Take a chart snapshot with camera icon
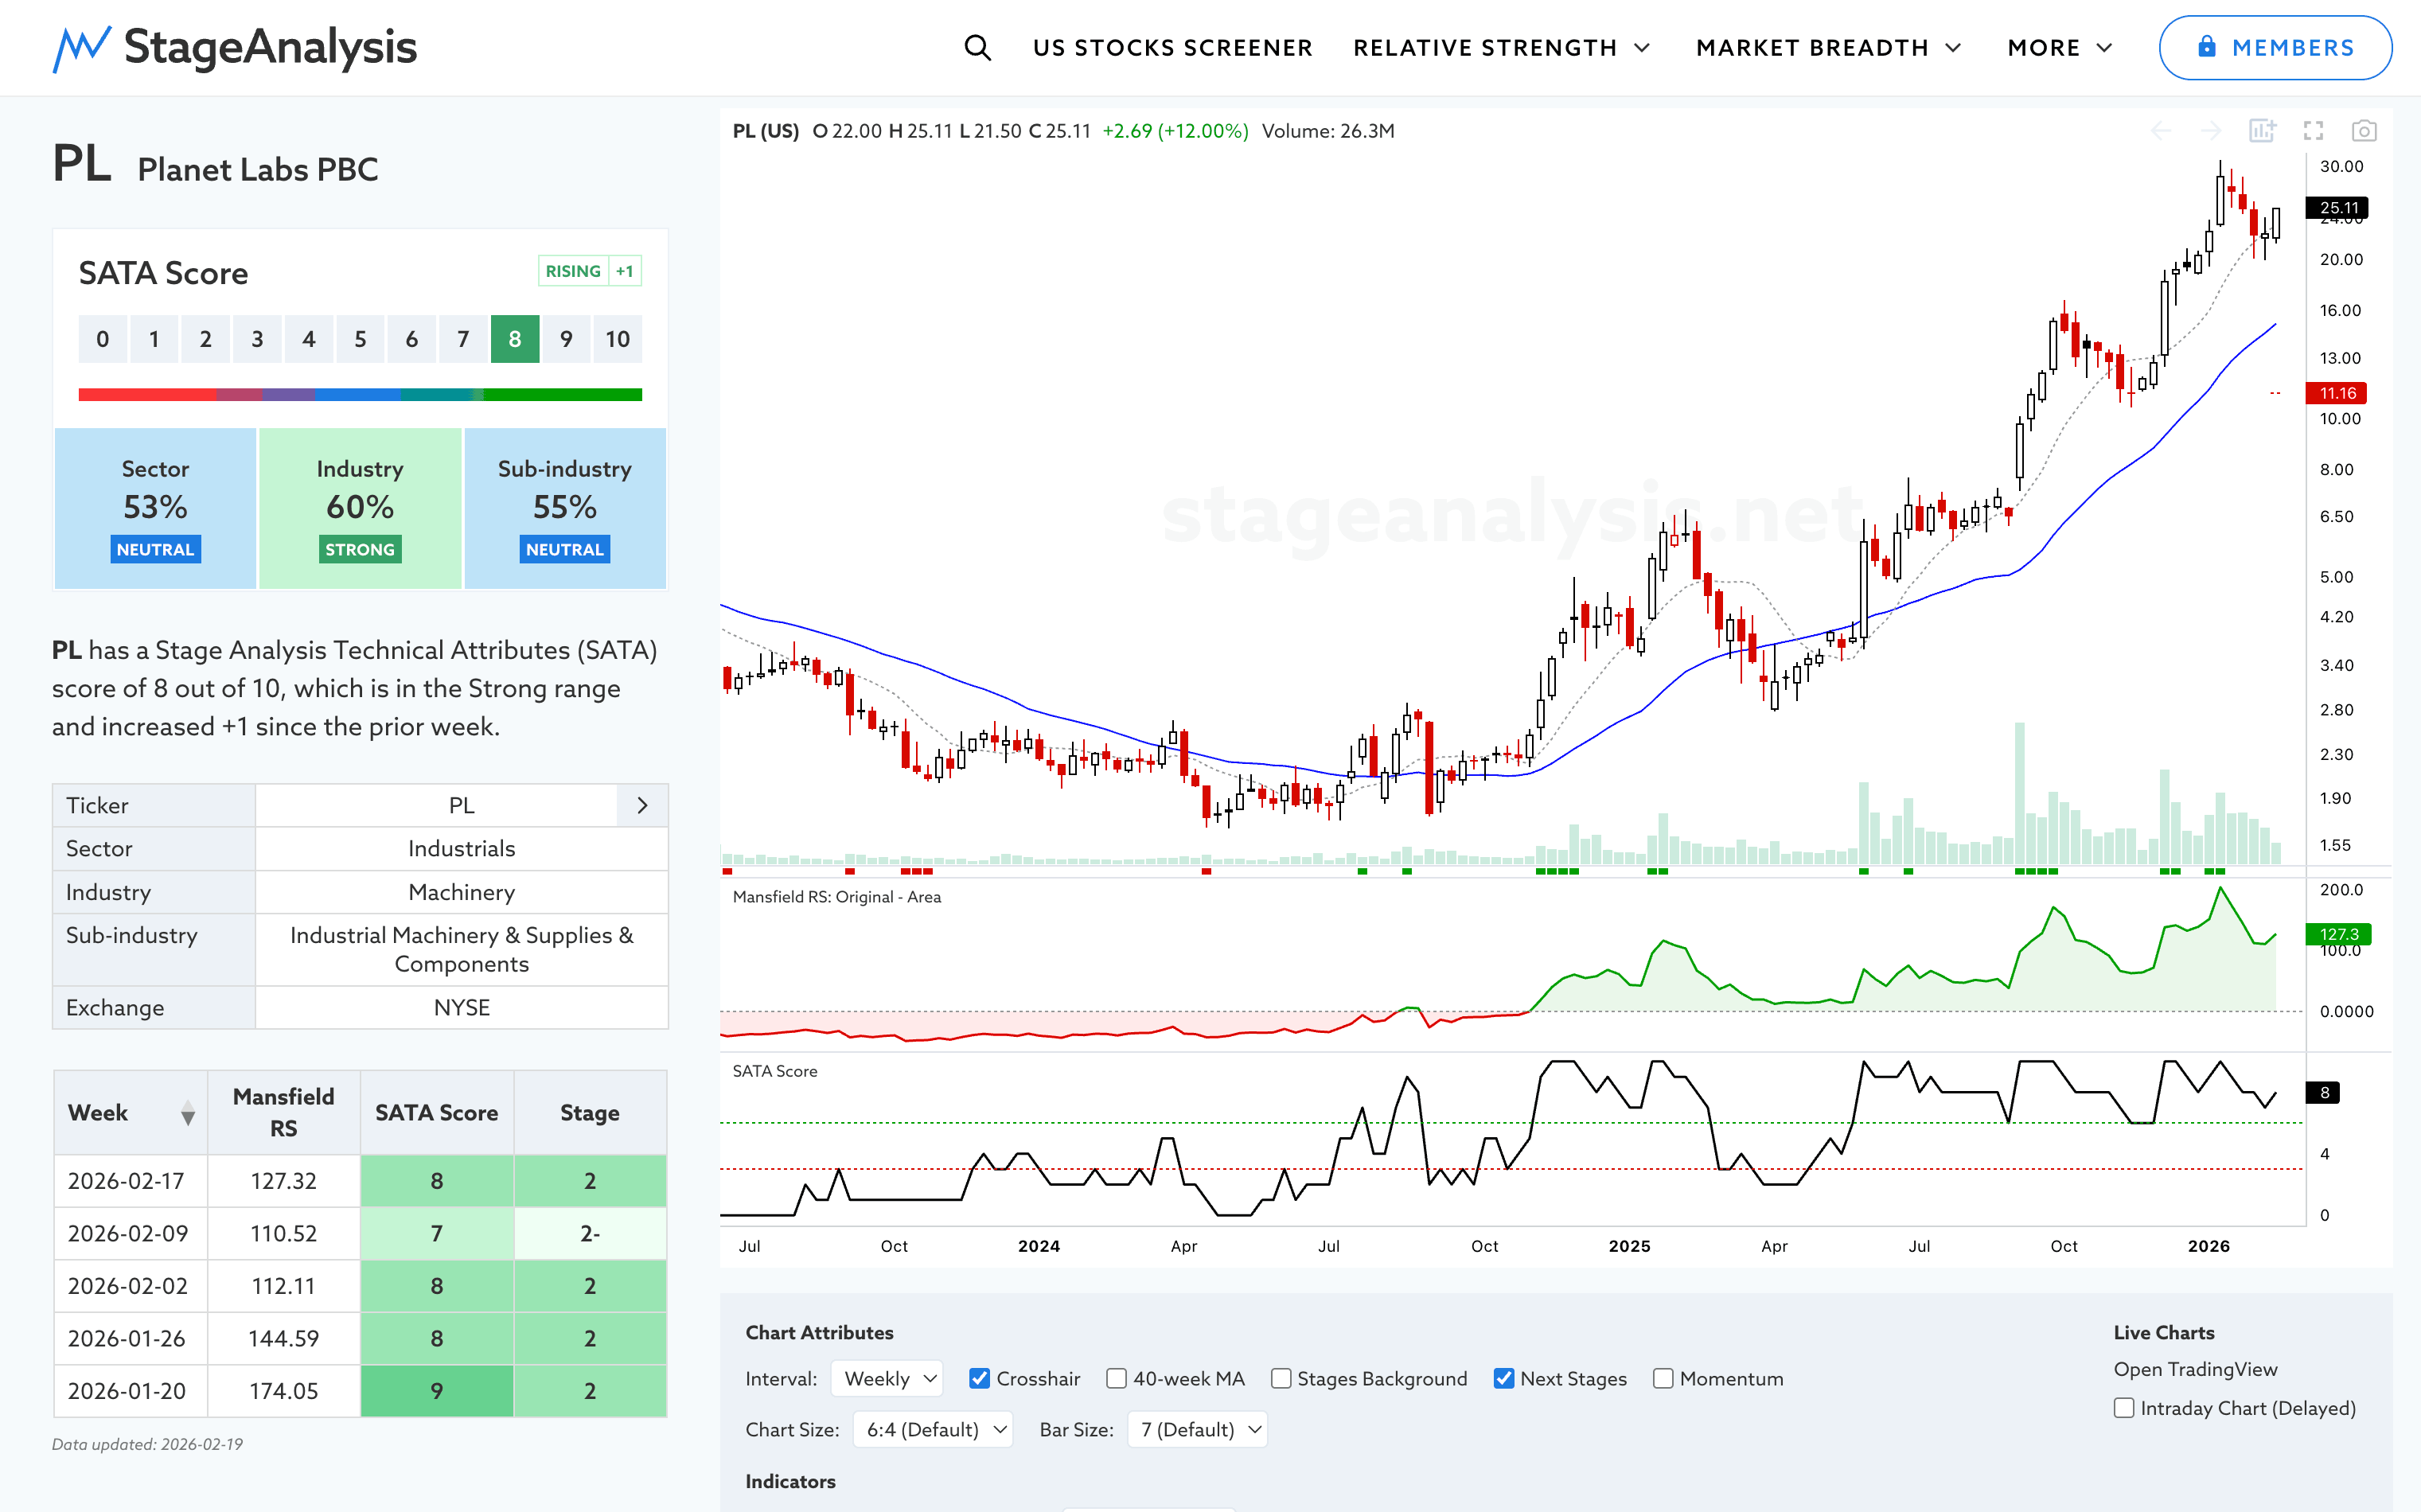Image resolution: width=2421 pixels, height=1512 pixels. (2364, 131)
